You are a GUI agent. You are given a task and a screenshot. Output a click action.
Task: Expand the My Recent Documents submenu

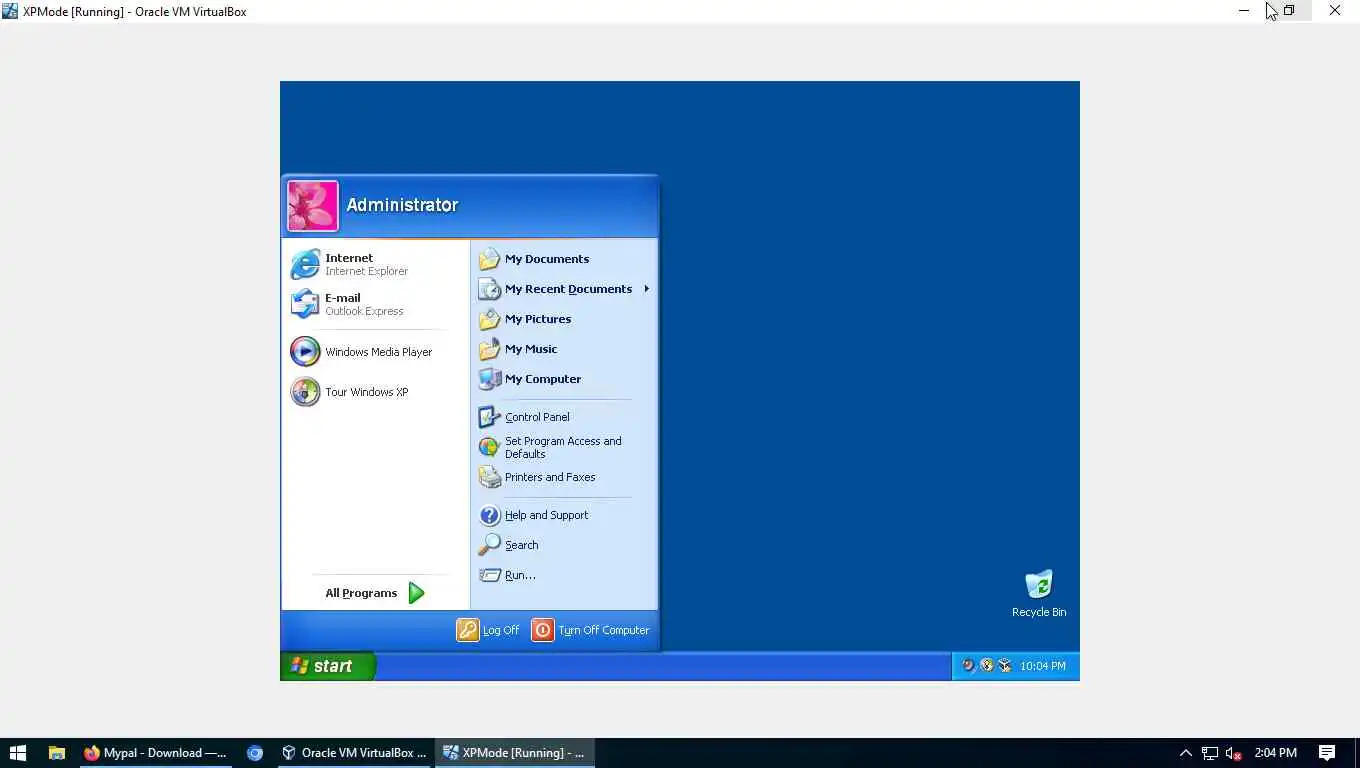coord(565,289)
